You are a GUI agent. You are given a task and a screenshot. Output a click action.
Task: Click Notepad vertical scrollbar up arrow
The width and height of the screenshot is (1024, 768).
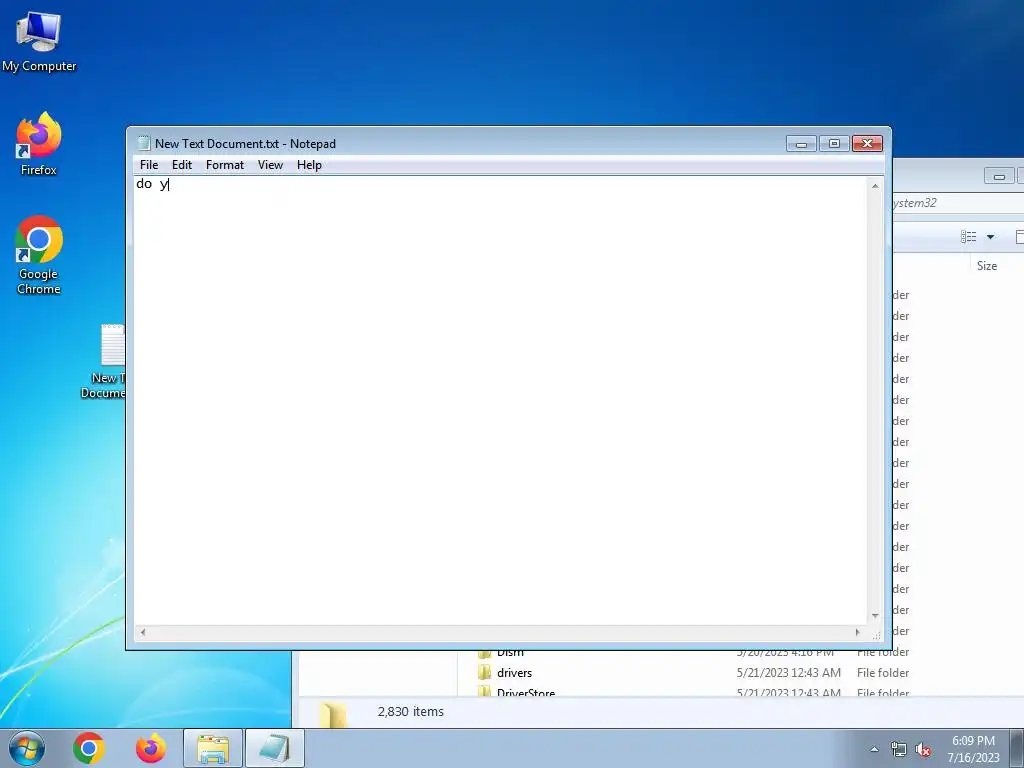pyautogui.click(x=875, y=186)
